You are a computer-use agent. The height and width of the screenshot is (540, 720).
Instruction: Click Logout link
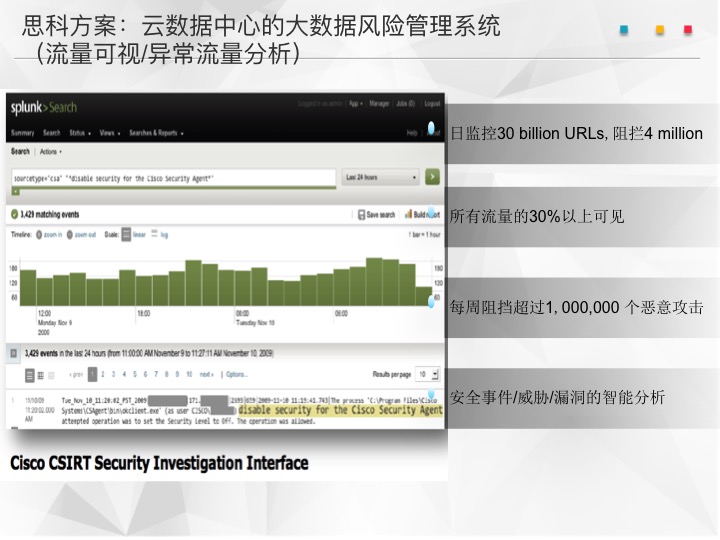(x=432, y=104)
